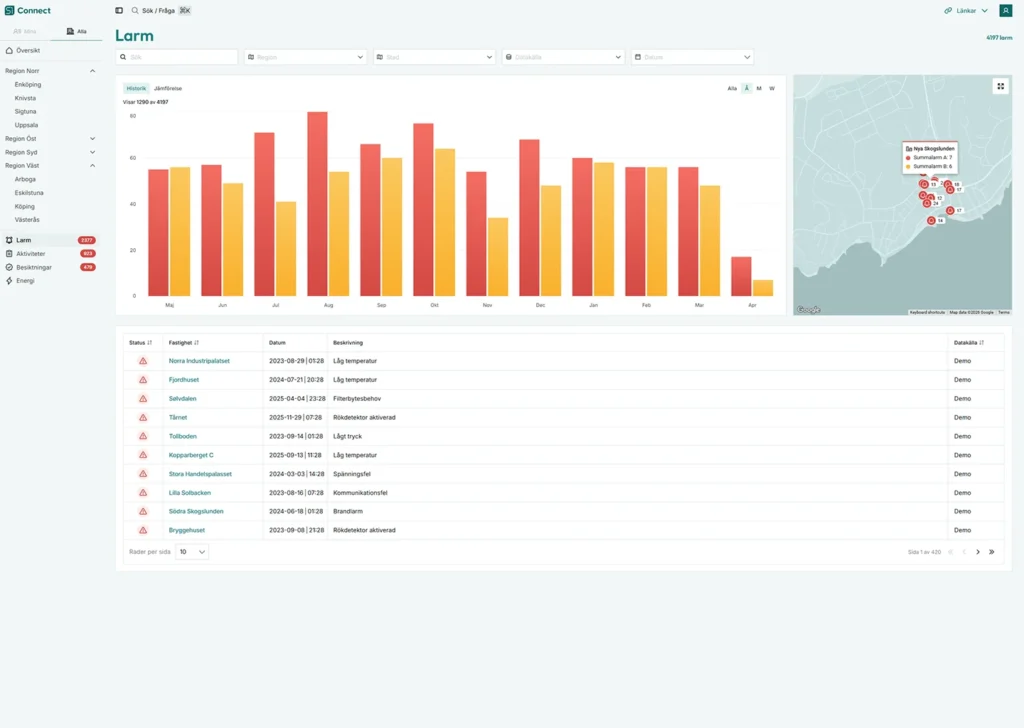The width and height of the screenshot is (1024, 728).
Task: Open the Norra Industripalatset property link
Action: coord(199,361)
